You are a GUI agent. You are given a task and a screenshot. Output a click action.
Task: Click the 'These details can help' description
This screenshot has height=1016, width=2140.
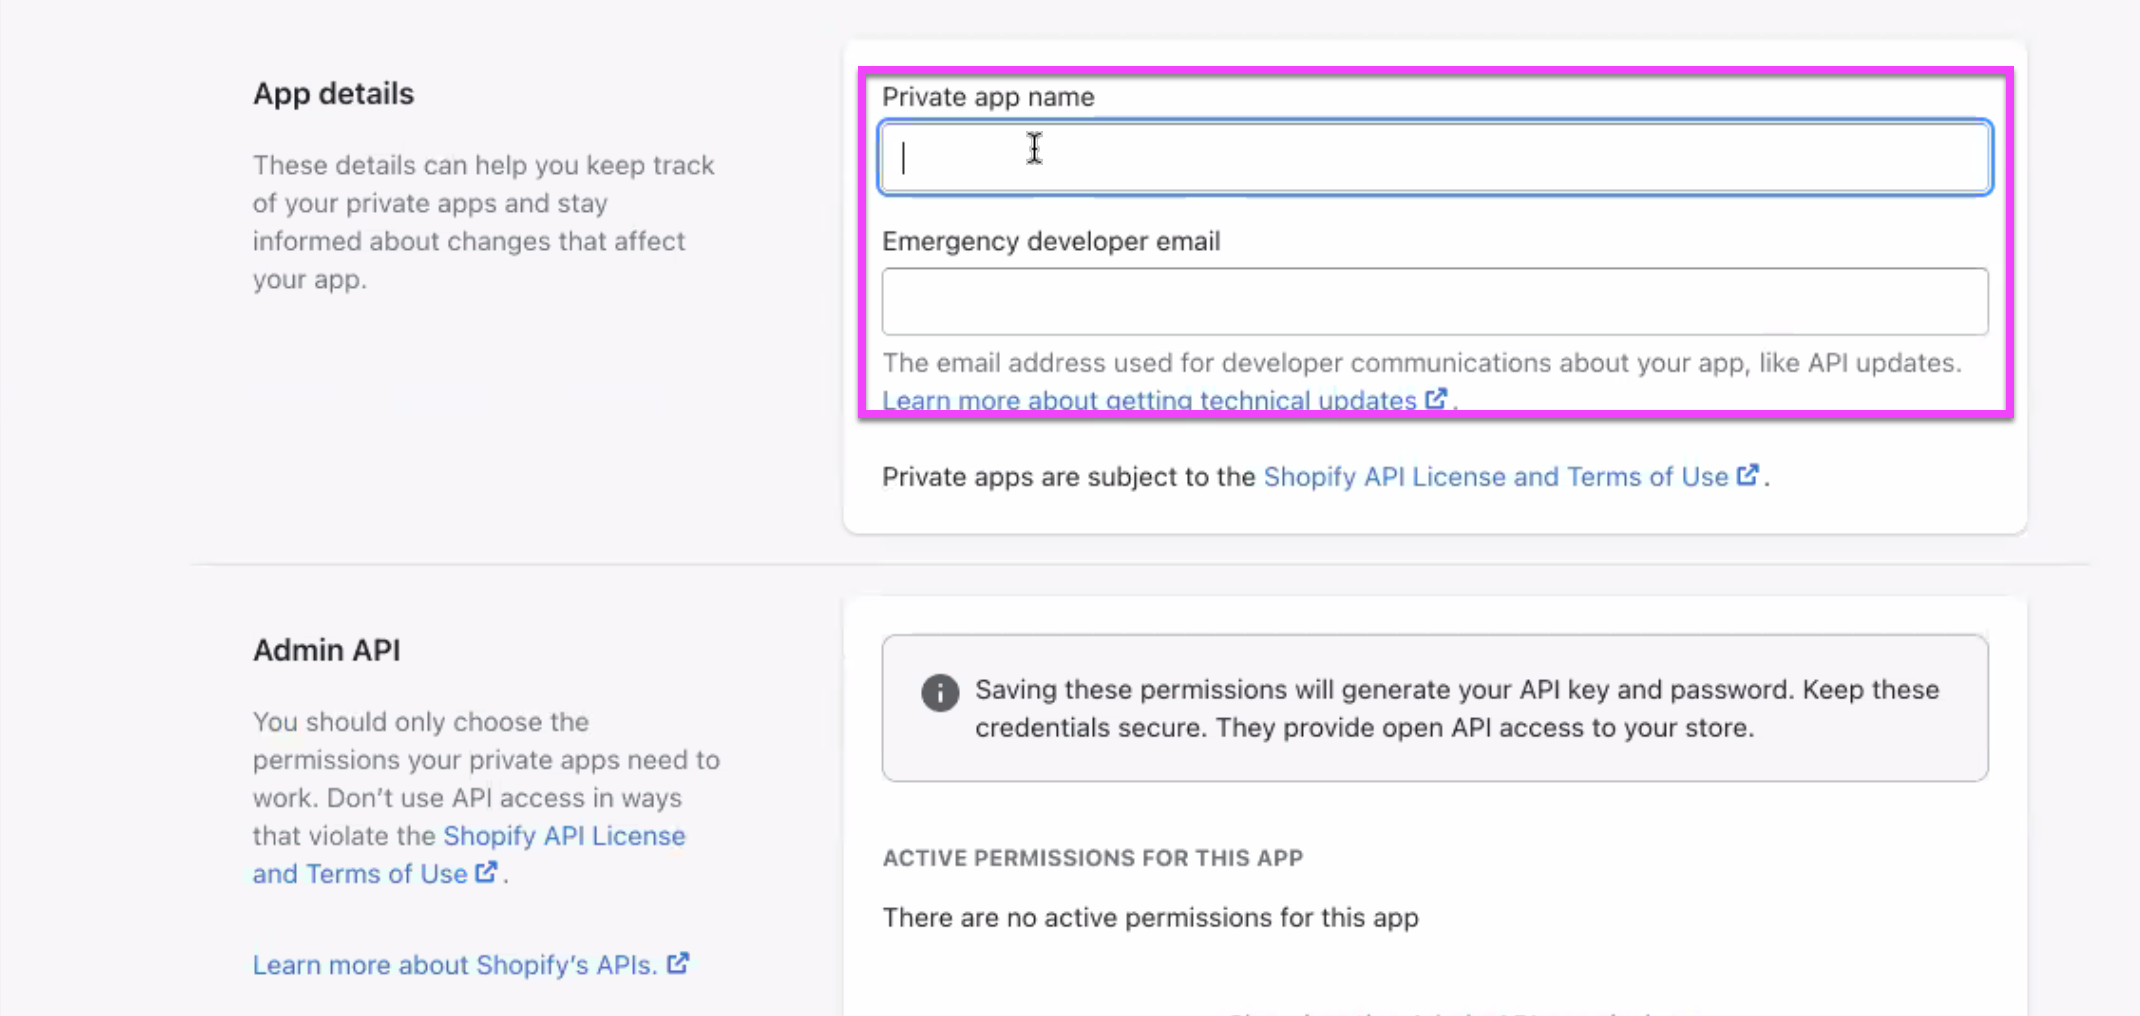point(483,222)
